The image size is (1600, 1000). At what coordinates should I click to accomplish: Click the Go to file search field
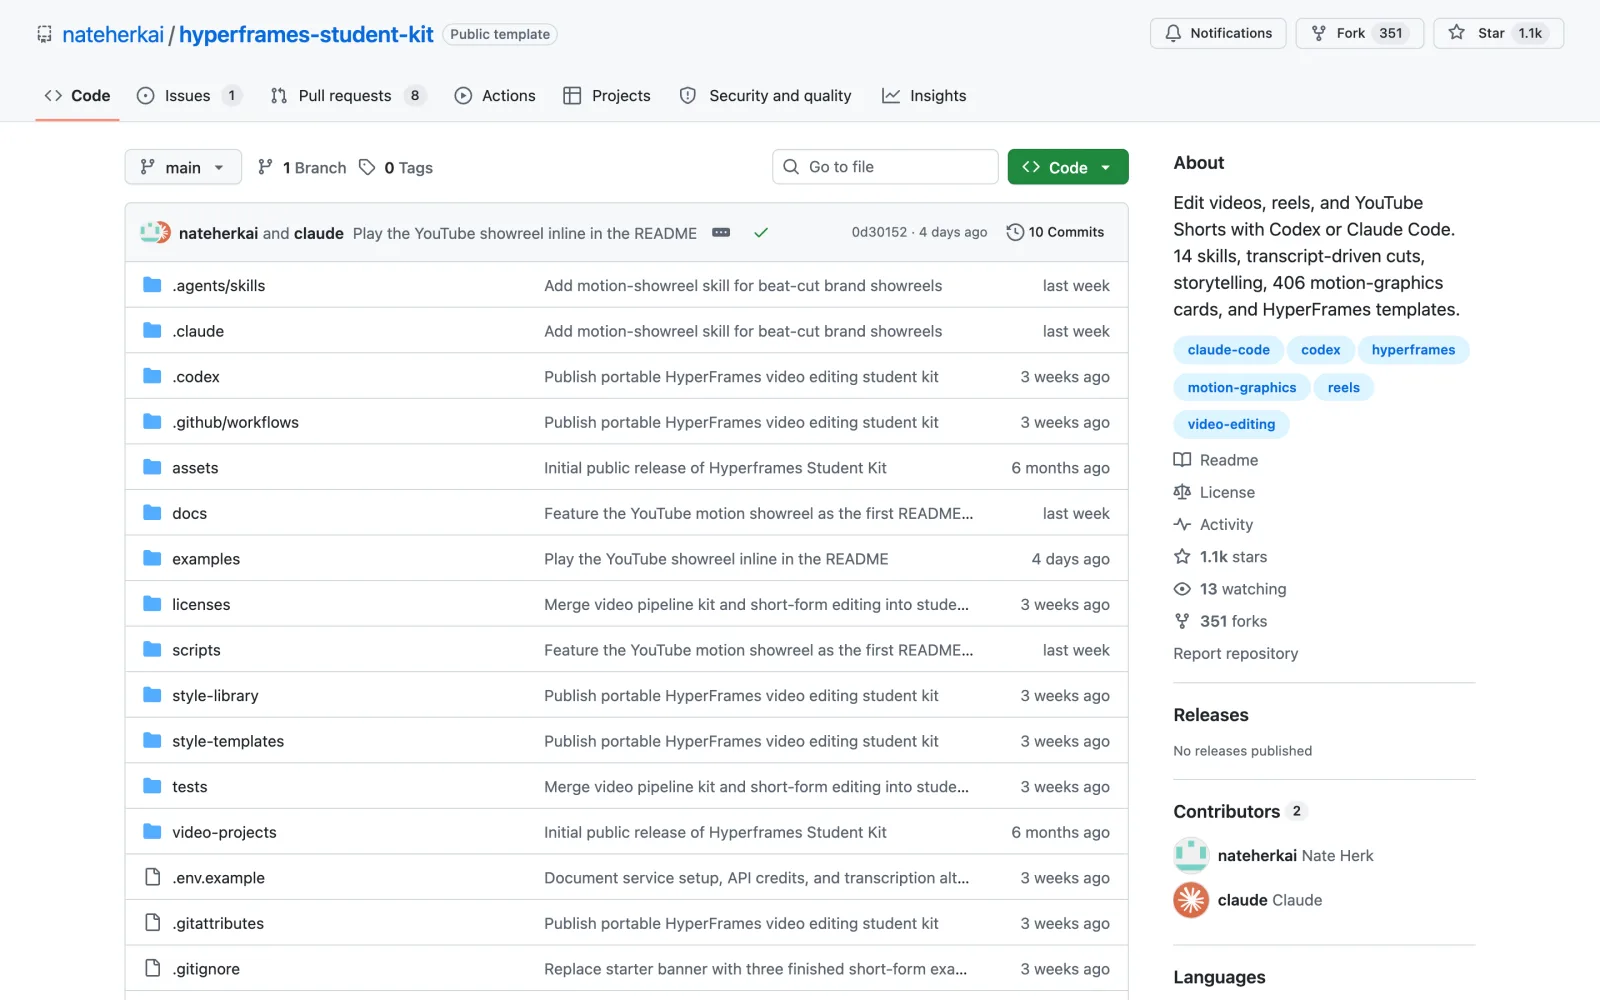(x=885, y=167)
